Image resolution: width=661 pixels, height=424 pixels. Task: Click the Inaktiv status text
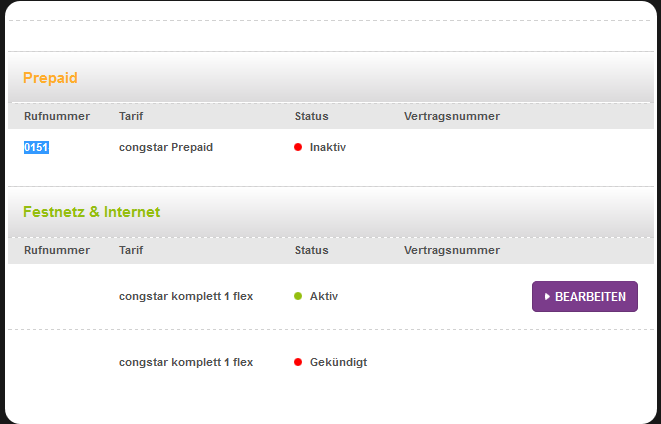tap(328, 147)
